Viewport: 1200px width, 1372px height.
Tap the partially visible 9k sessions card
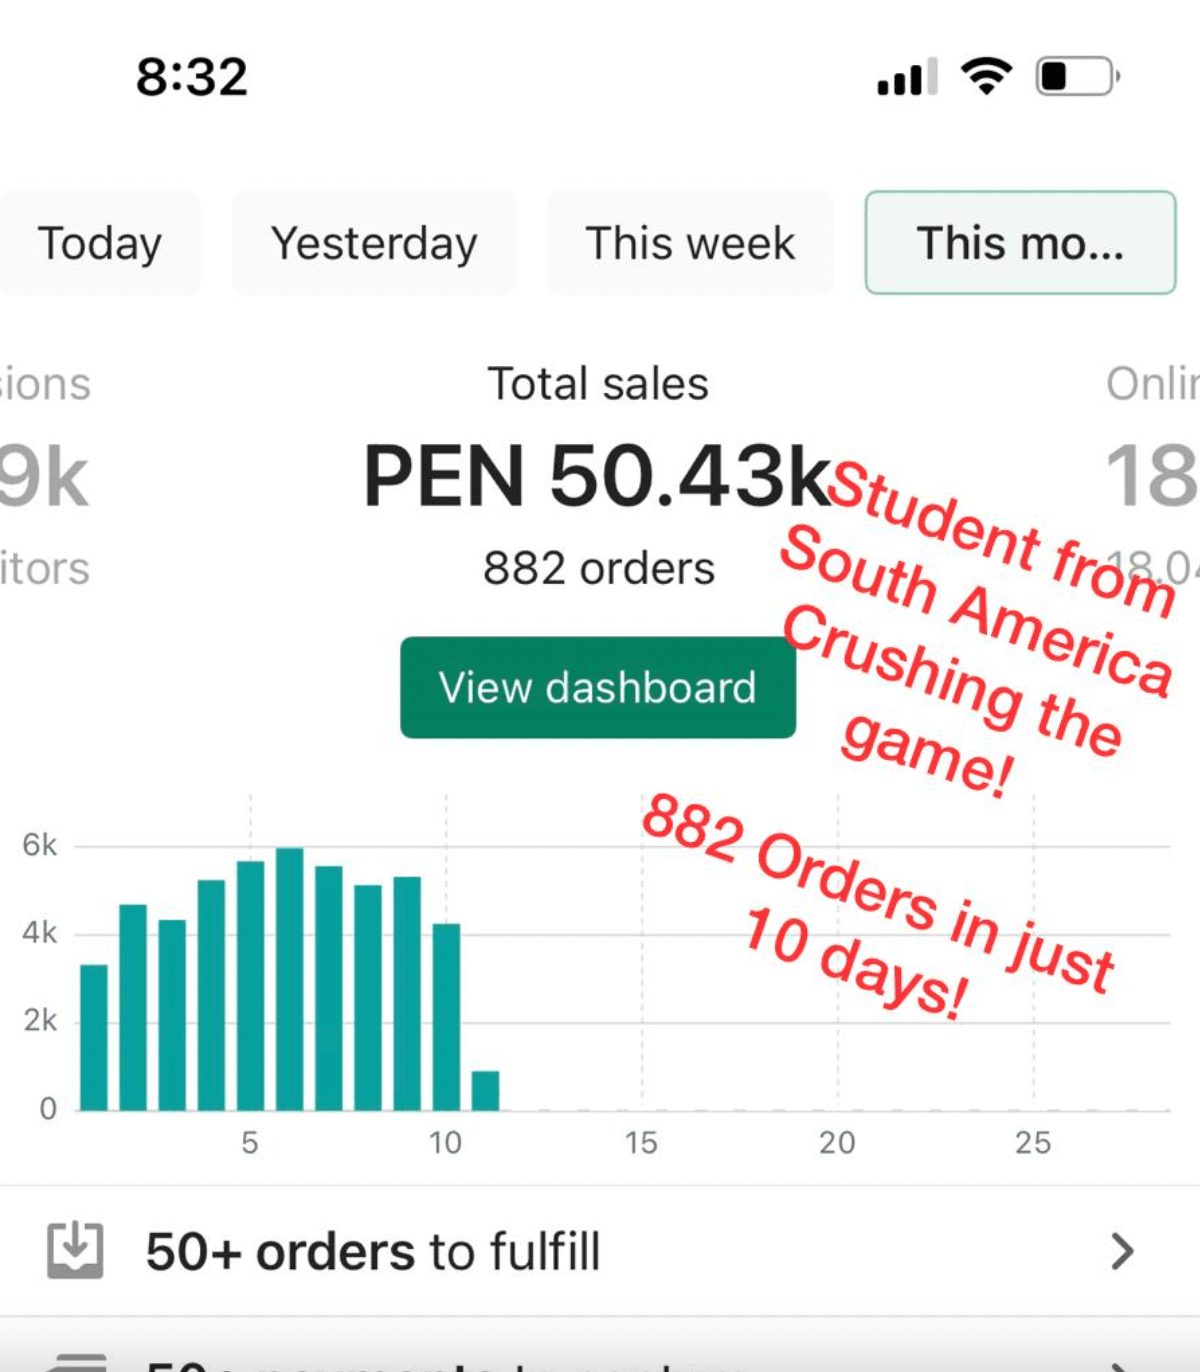[x=45, y=478]
